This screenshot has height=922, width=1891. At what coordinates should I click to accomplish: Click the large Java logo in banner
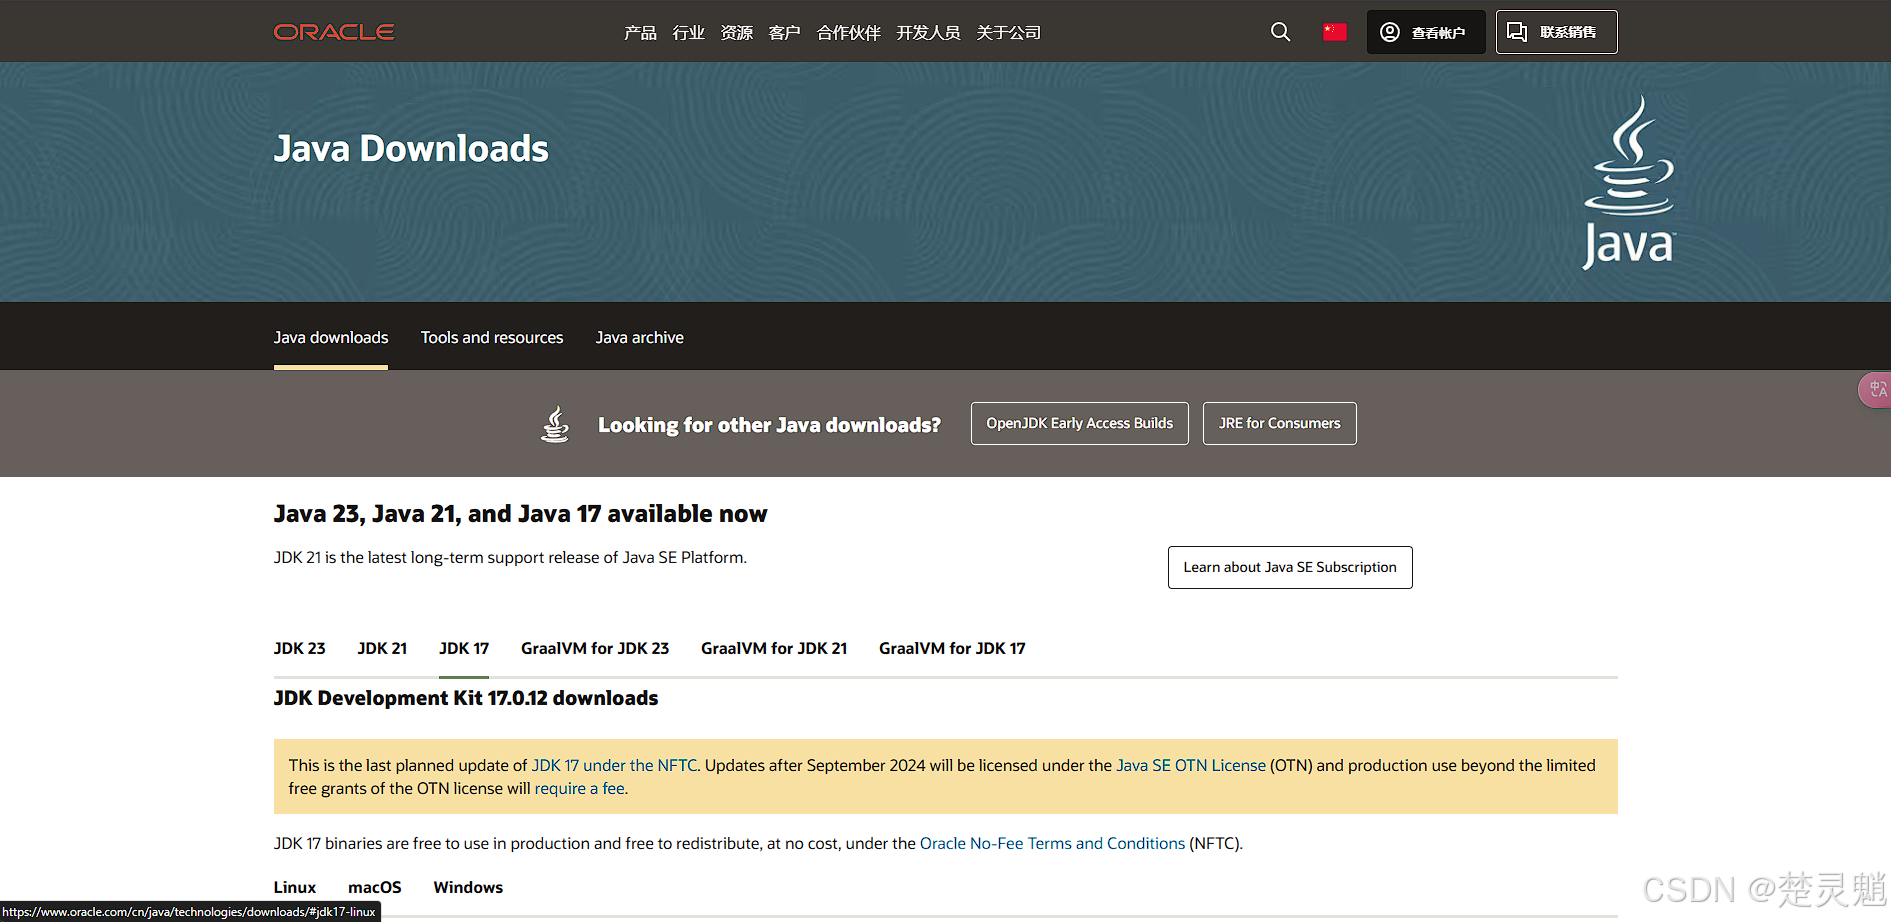[x=1629, y=182]
